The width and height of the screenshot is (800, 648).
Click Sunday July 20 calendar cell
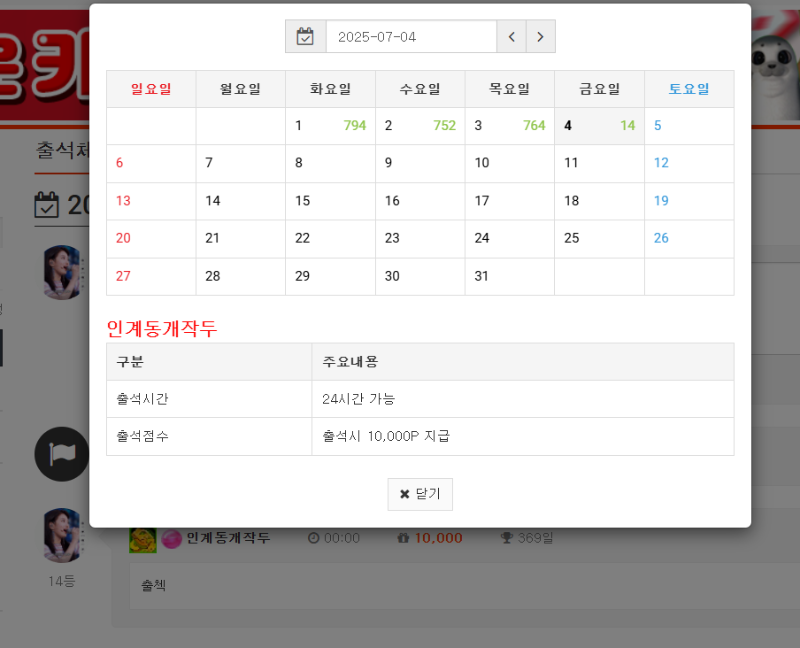pyautogui.click(x=151, y=239)
